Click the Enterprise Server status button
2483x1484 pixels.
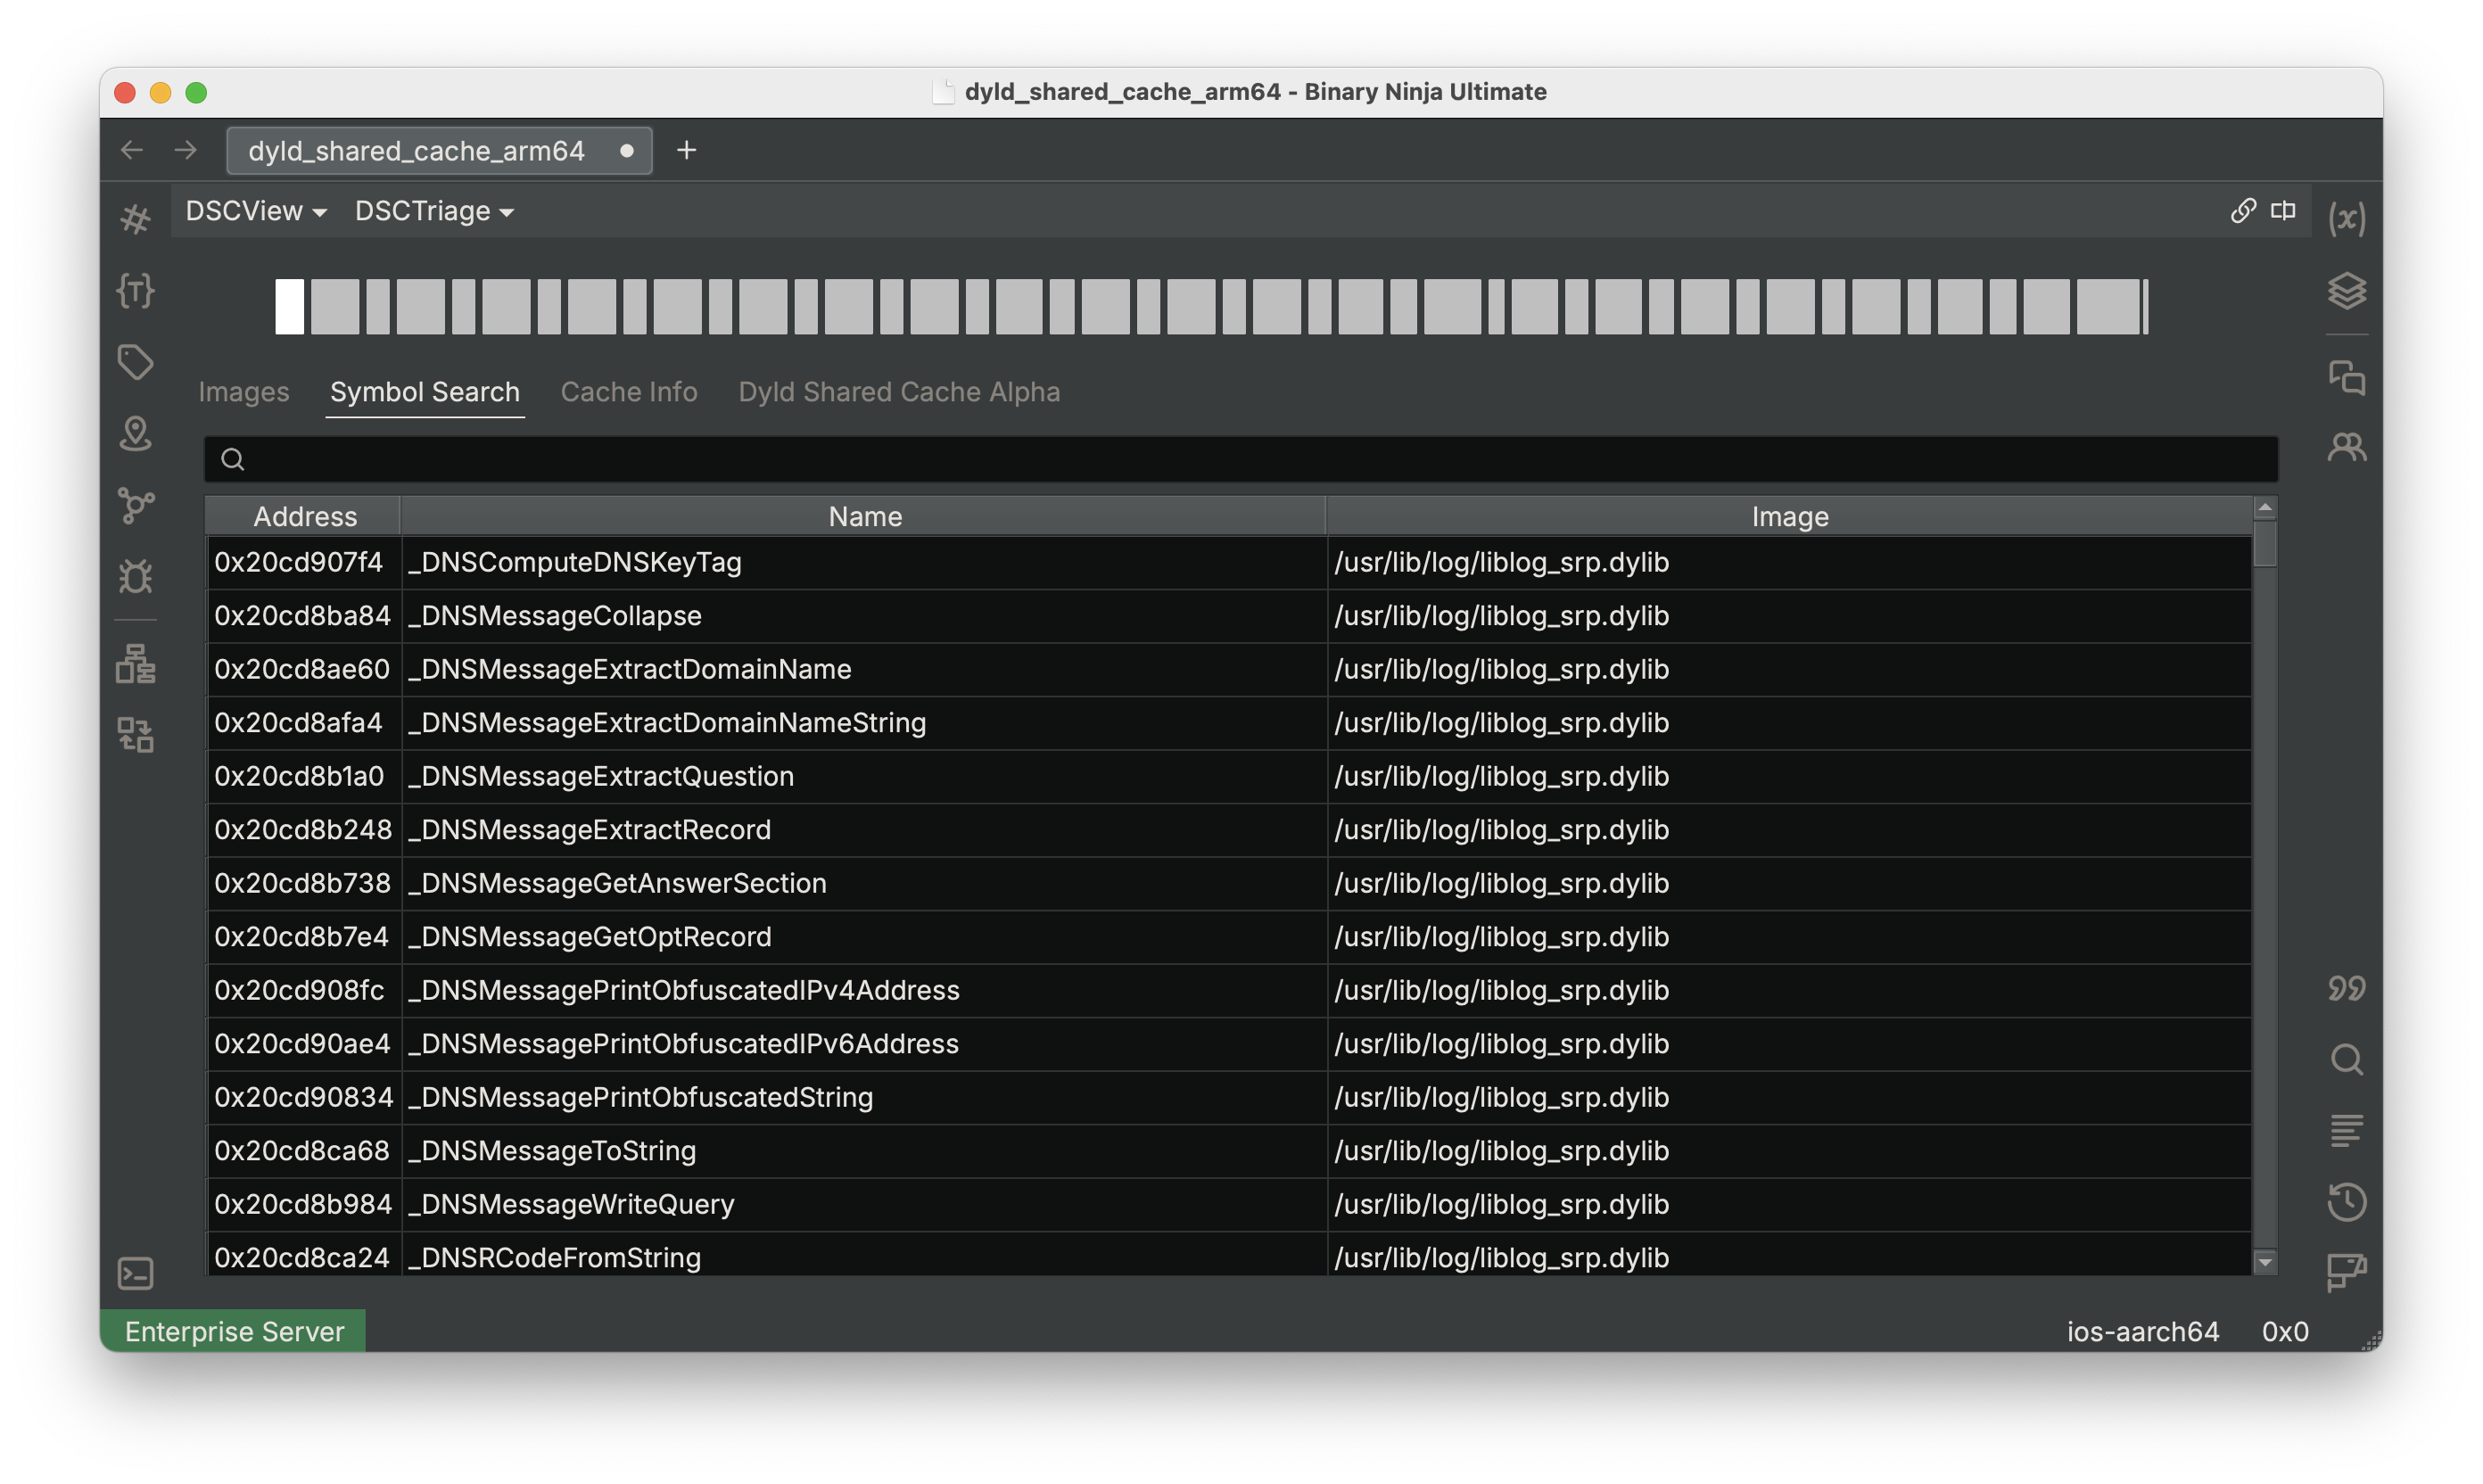(233, 1331)
